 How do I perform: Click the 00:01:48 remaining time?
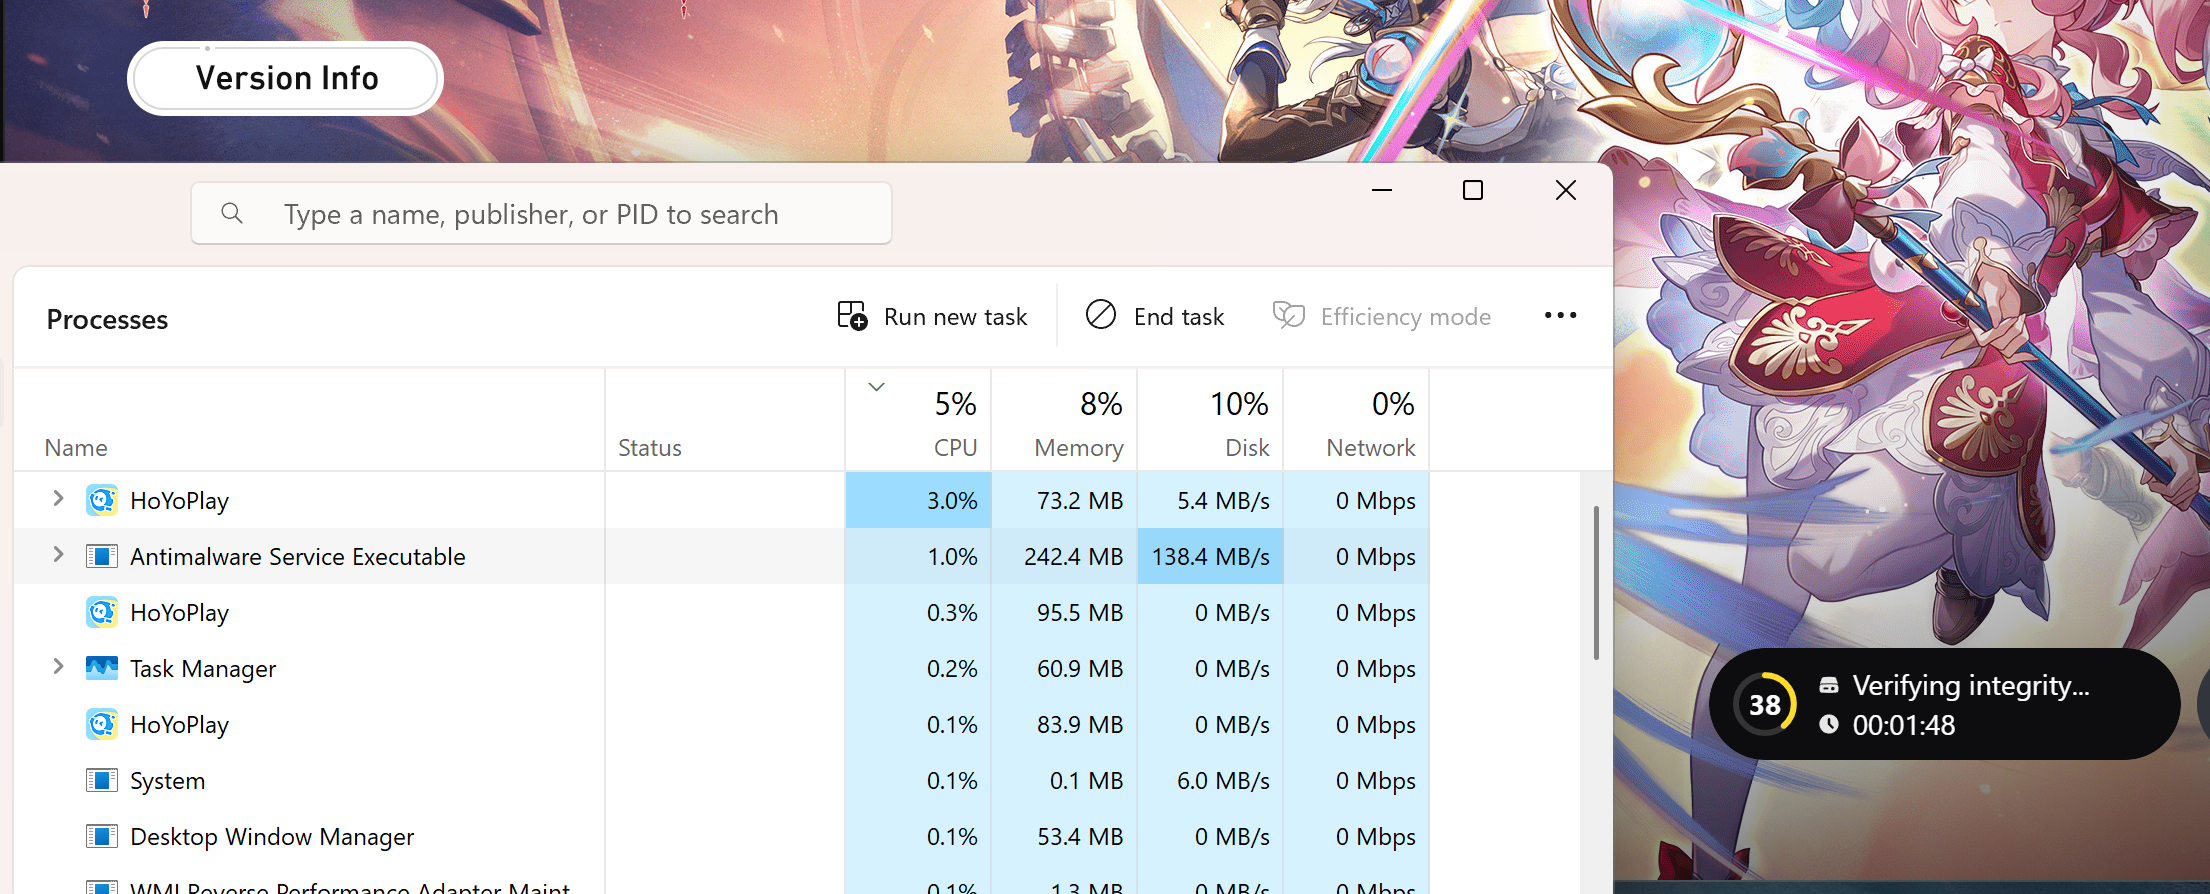tap(1904, 725)
